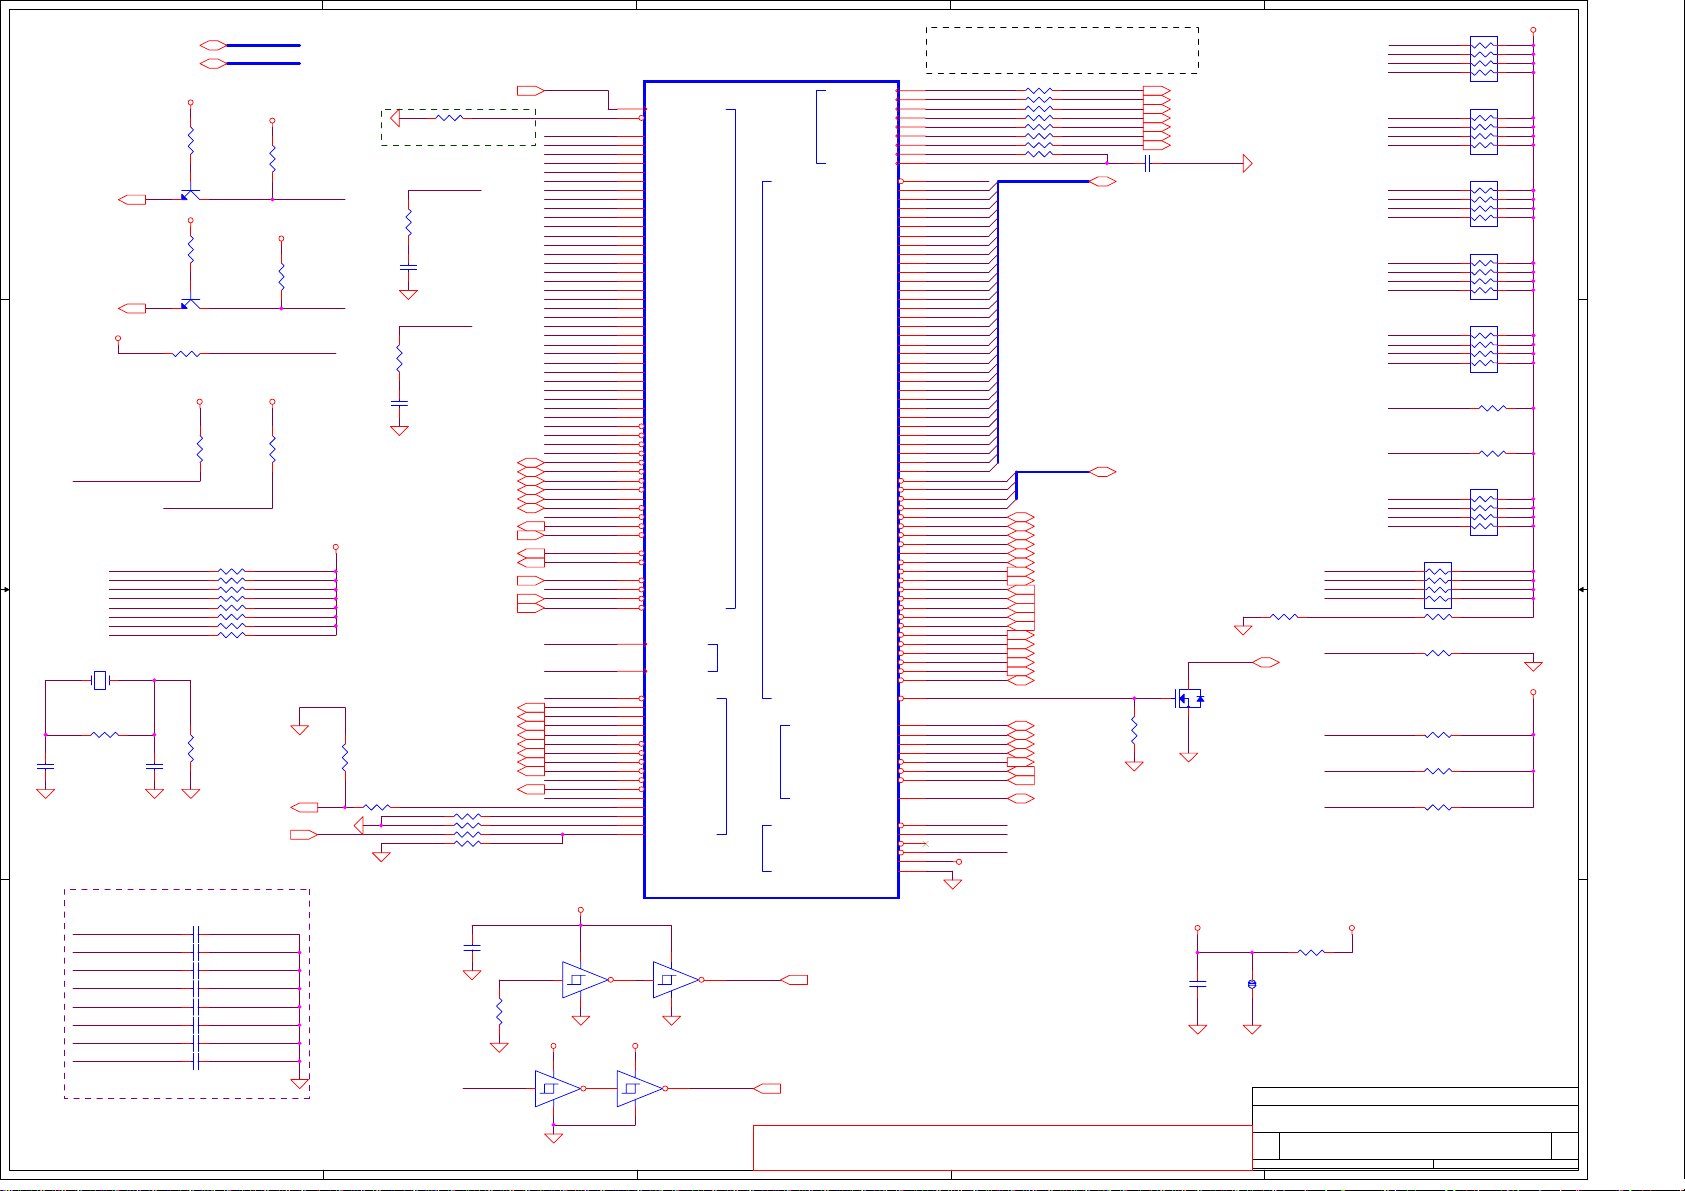Image resolution: width=1685 pixels, height=1191 pixels.
Task: Select the second Schmitt buffer in the lower chain
Action: coord(642,1088)
